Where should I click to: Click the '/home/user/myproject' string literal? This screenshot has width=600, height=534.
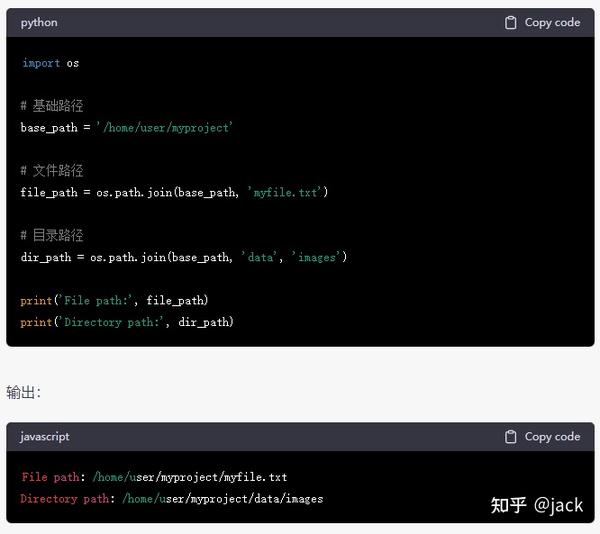click(165, 127)
